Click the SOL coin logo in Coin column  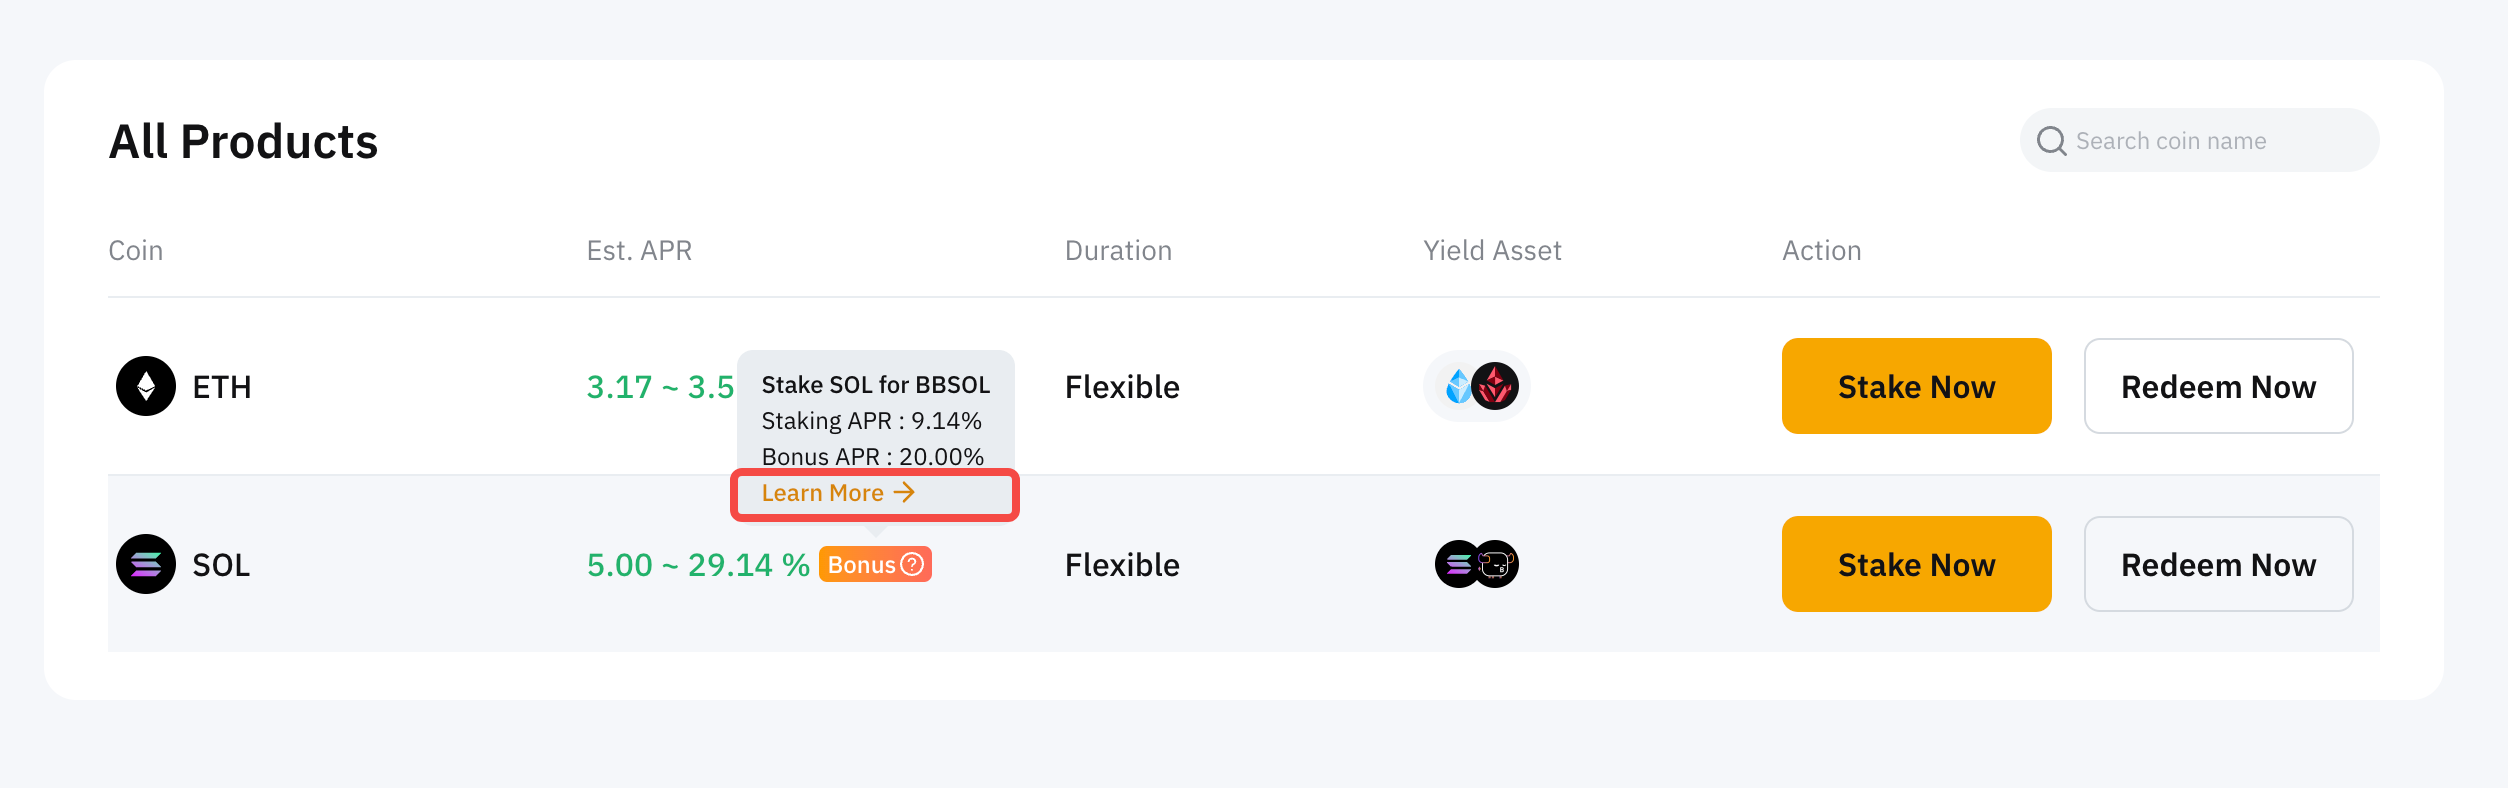click(146, 564)
